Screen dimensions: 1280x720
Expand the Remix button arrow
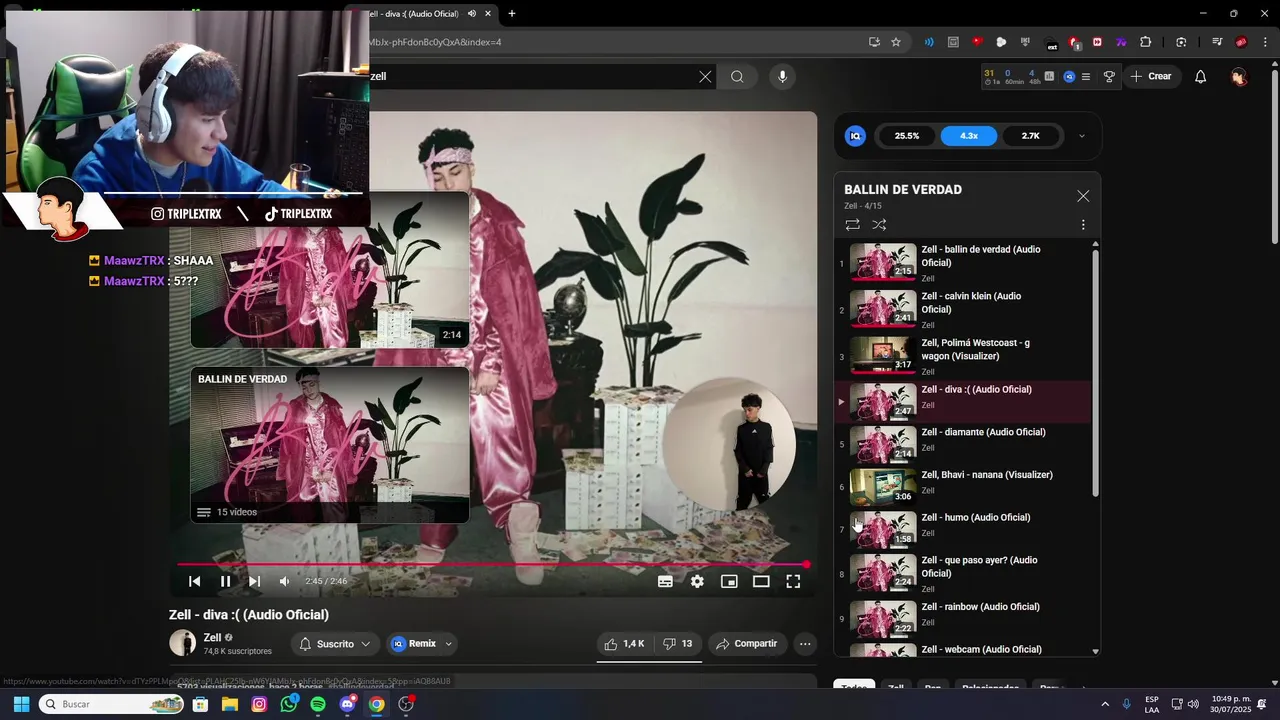[449, 644]
